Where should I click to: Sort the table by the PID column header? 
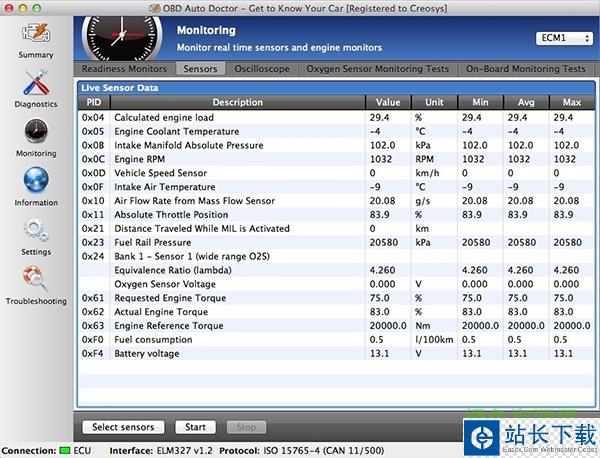[x=94, y=102]
